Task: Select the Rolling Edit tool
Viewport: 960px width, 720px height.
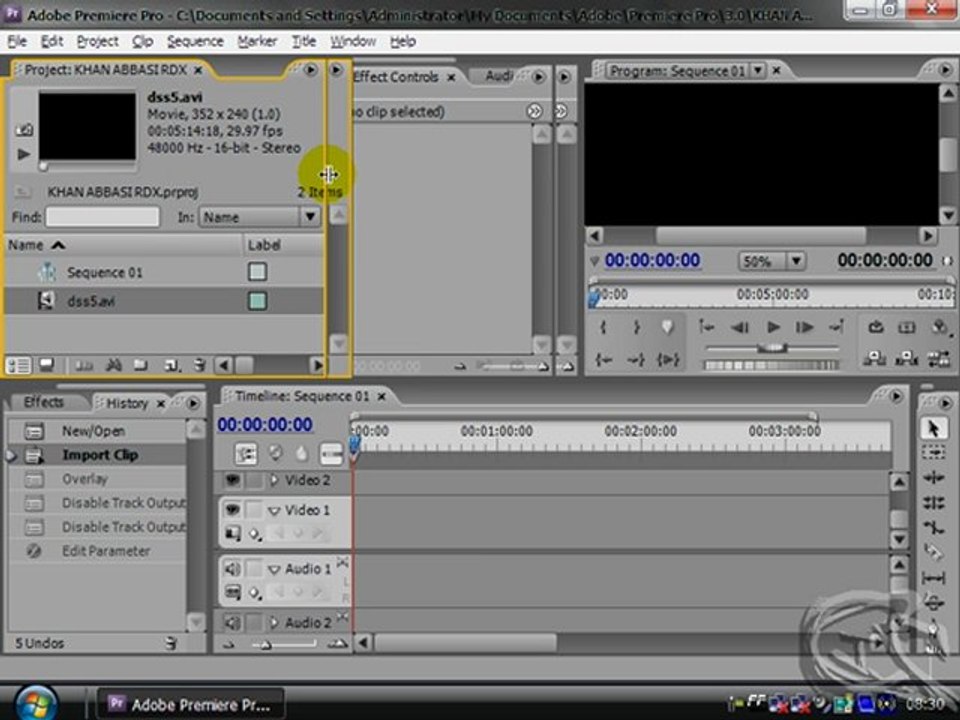Action: click(x=933, y=503)
